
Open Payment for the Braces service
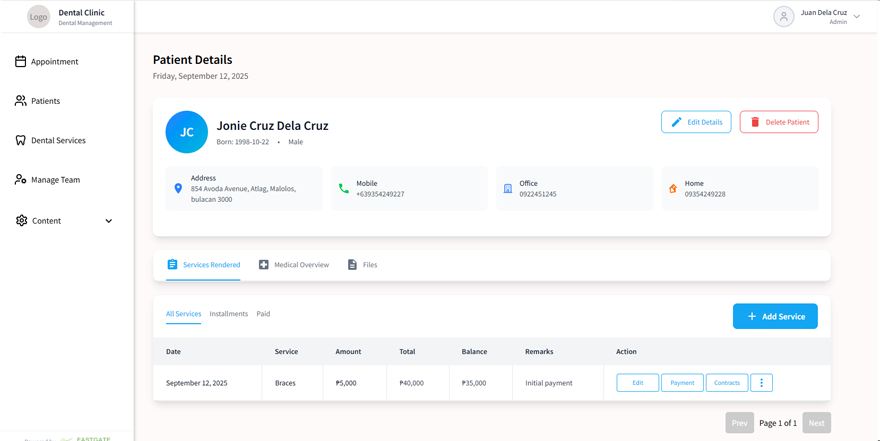[x=682, y=383]
